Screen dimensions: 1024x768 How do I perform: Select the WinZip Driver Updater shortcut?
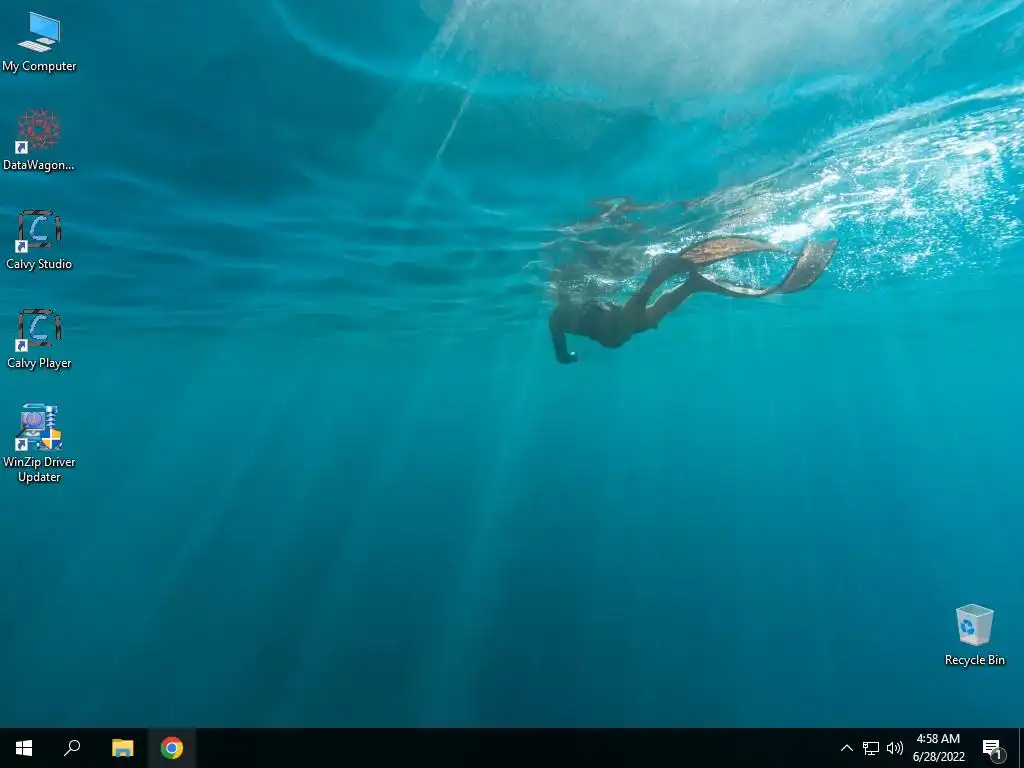point(39,444)
